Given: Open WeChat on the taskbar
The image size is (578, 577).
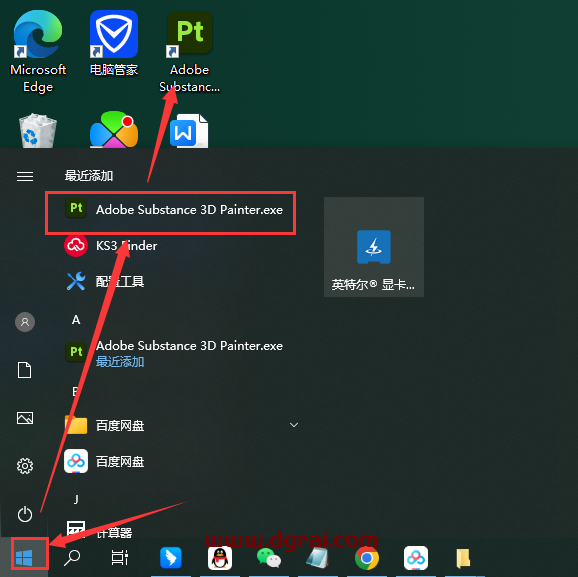Looking at the screenshot, I should pos(269,557).
